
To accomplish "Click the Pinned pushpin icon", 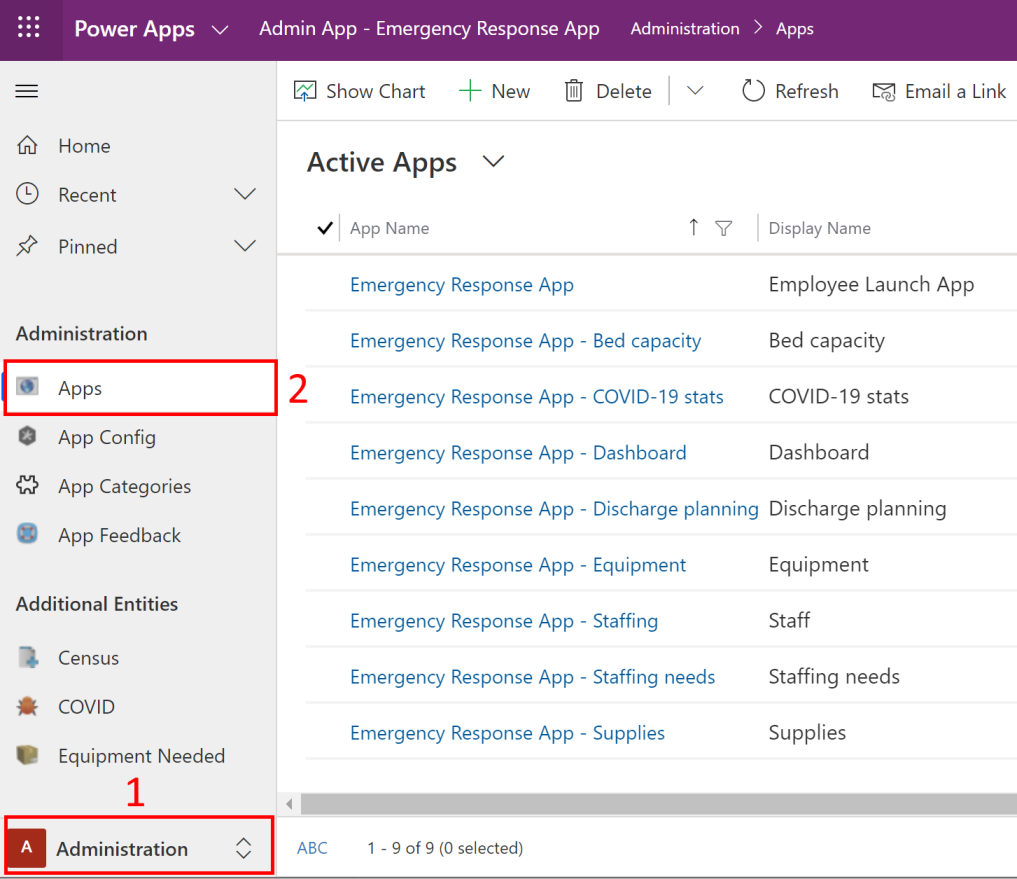I will click(x=27, y=246).
